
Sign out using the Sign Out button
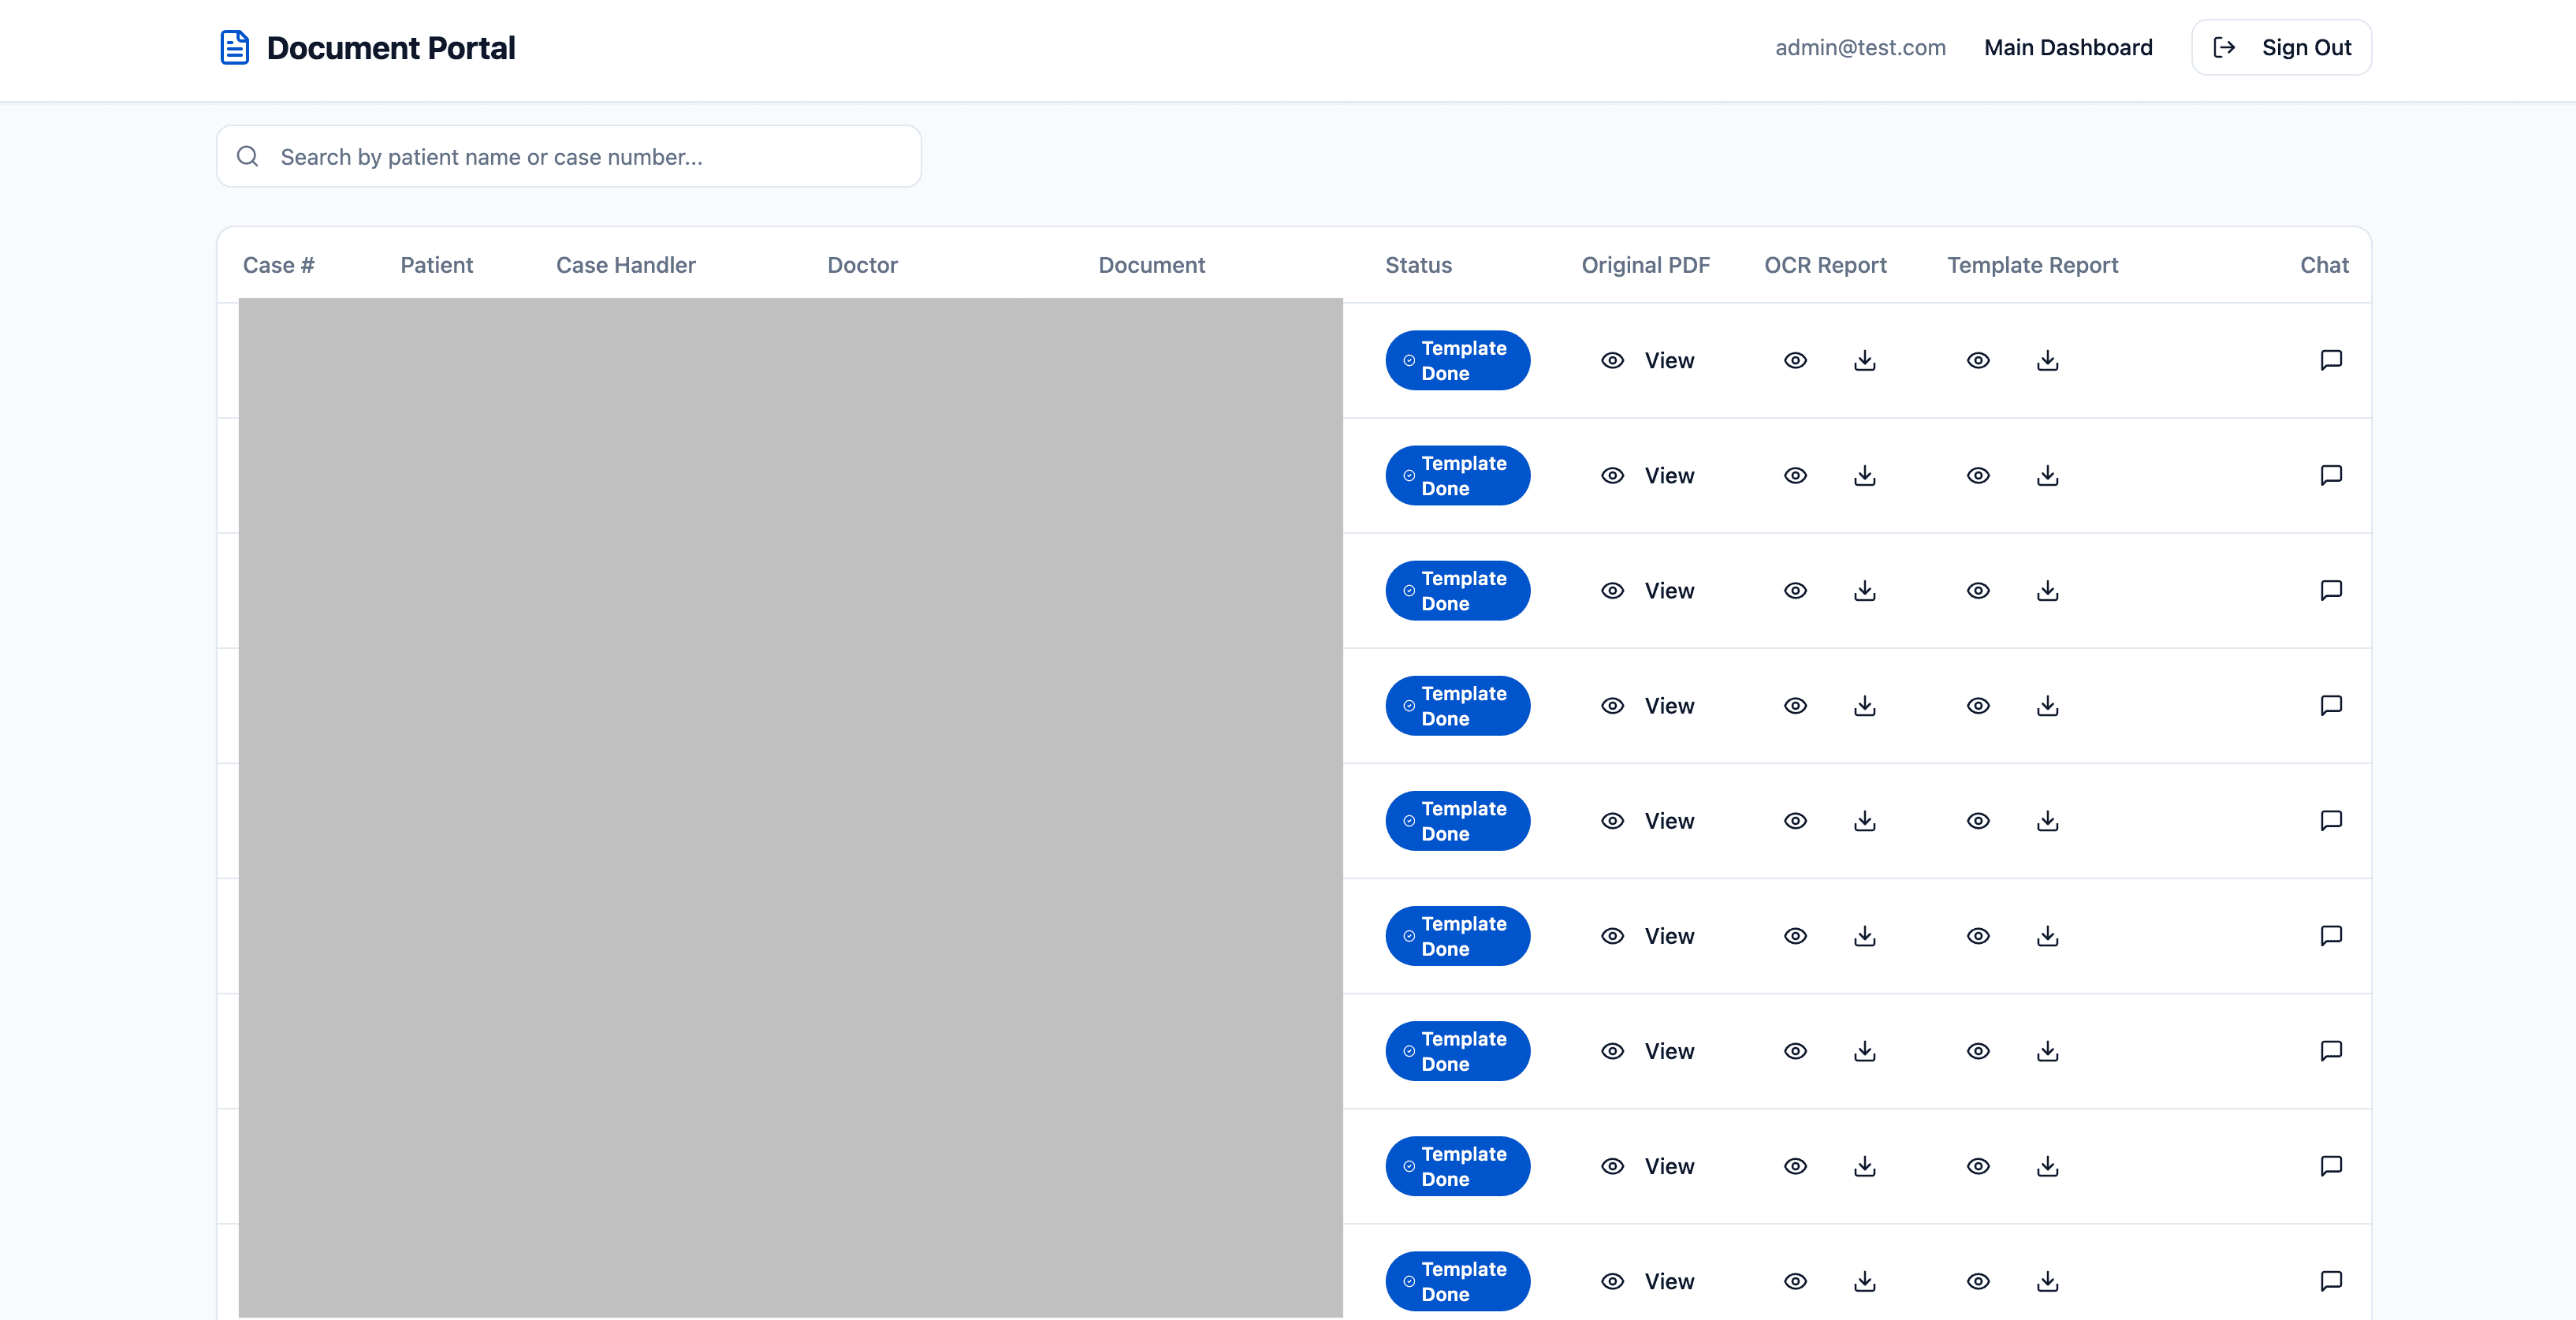2281,47
